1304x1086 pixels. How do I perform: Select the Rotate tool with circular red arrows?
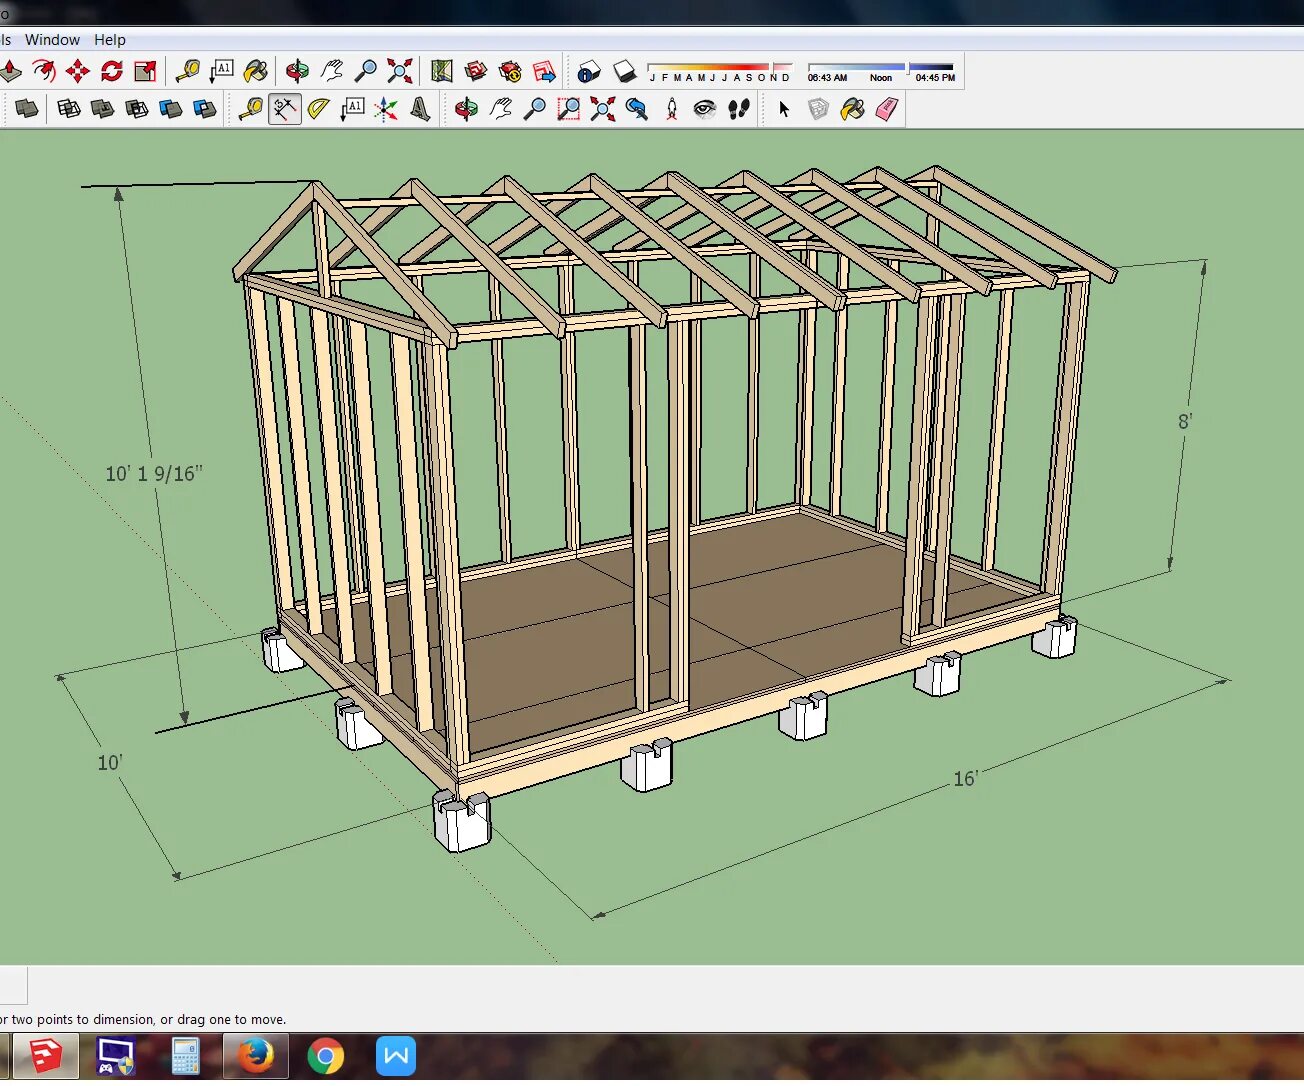(111, 71)
